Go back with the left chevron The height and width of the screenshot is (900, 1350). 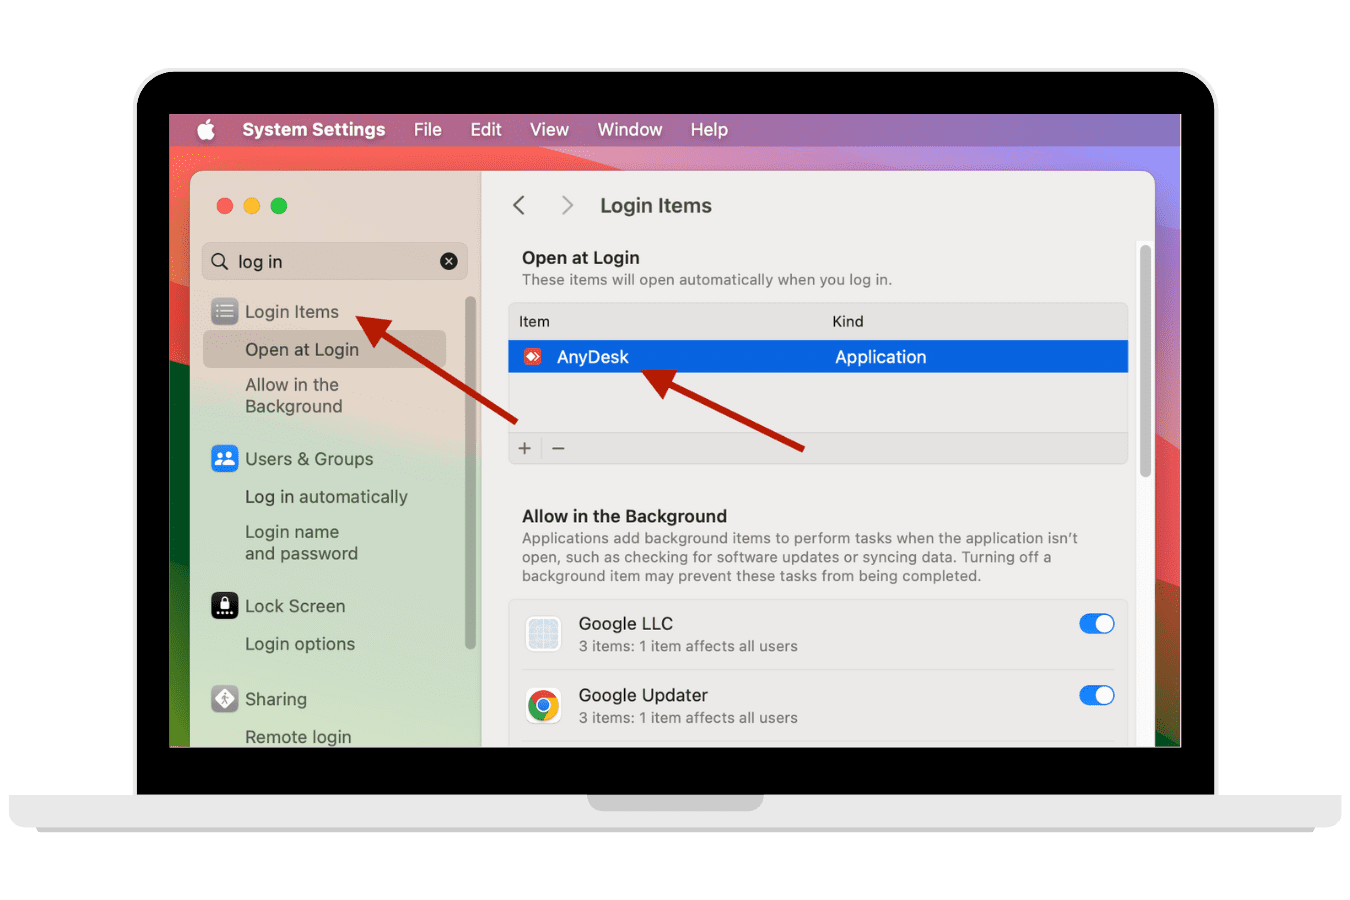click(x=519, y=205)
